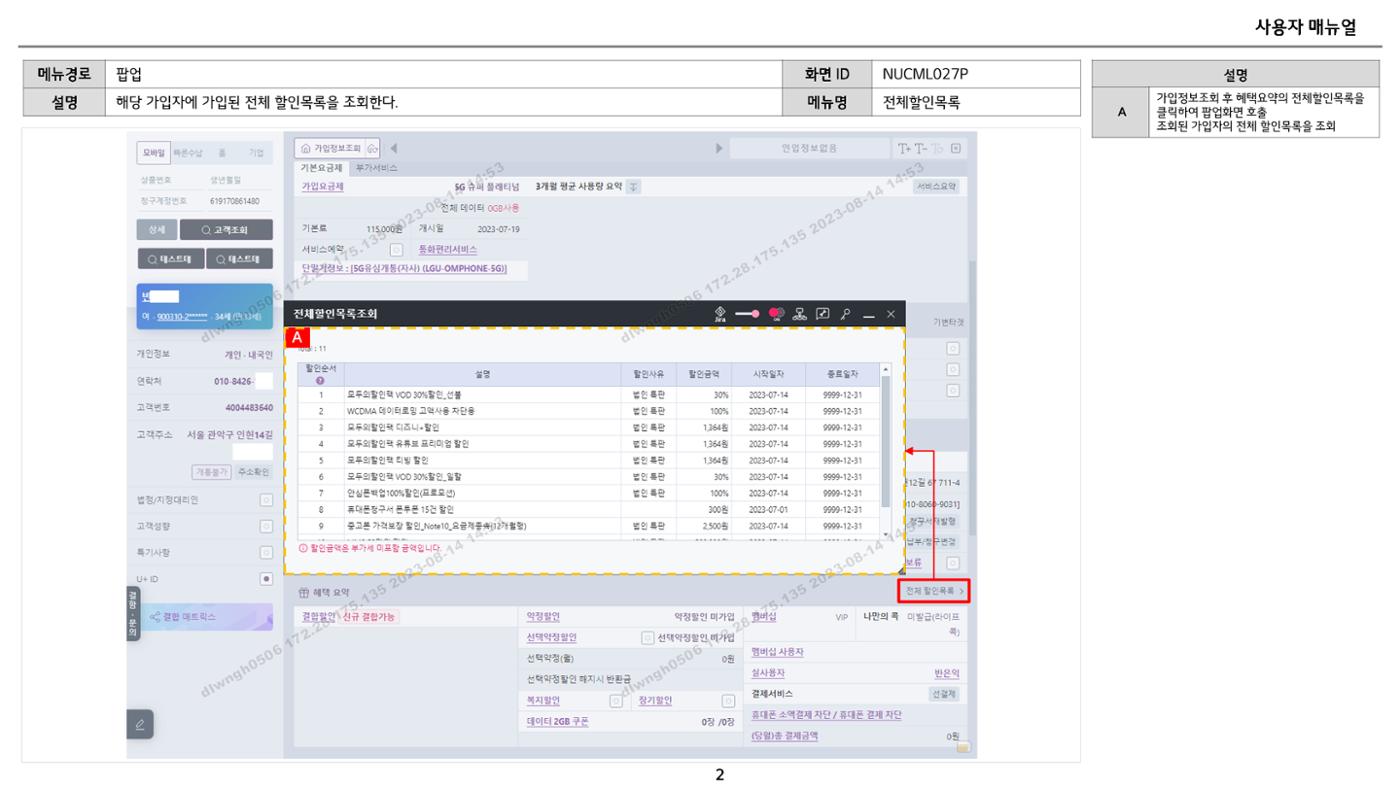This screenshot has height=788, width=1400.
Task: Open the 결합 매트릭스 button
Action: click(205, 617)
